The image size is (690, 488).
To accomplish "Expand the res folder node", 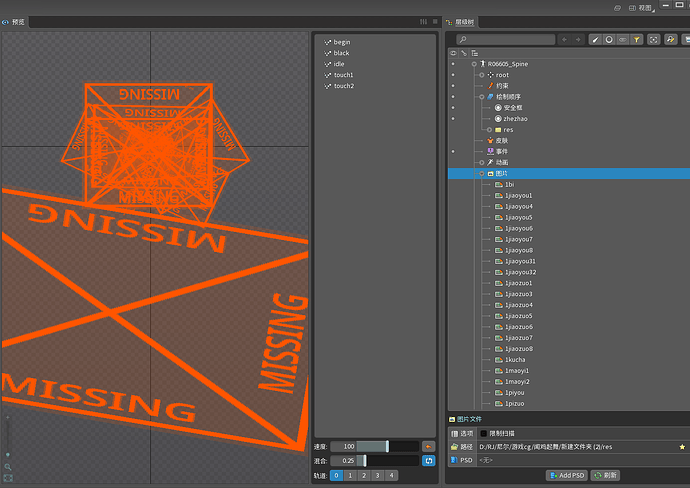I will (489, 130).
